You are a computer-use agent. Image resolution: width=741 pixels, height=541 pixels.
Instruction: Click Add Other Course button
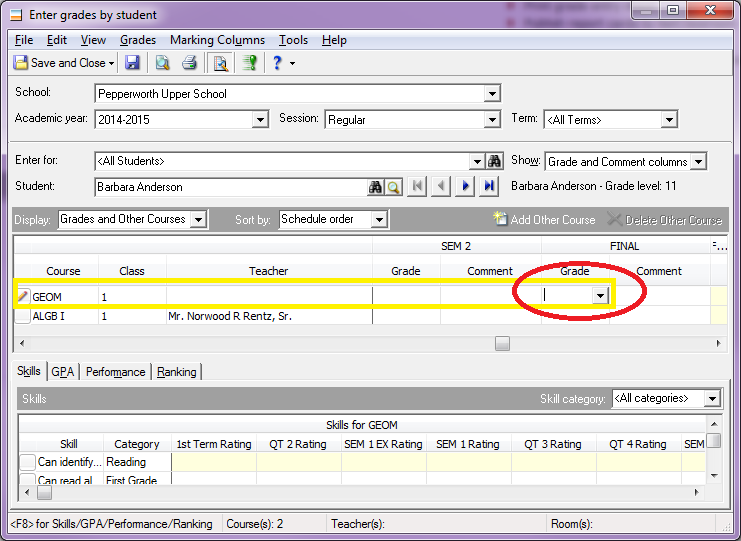tap(544, 219)
